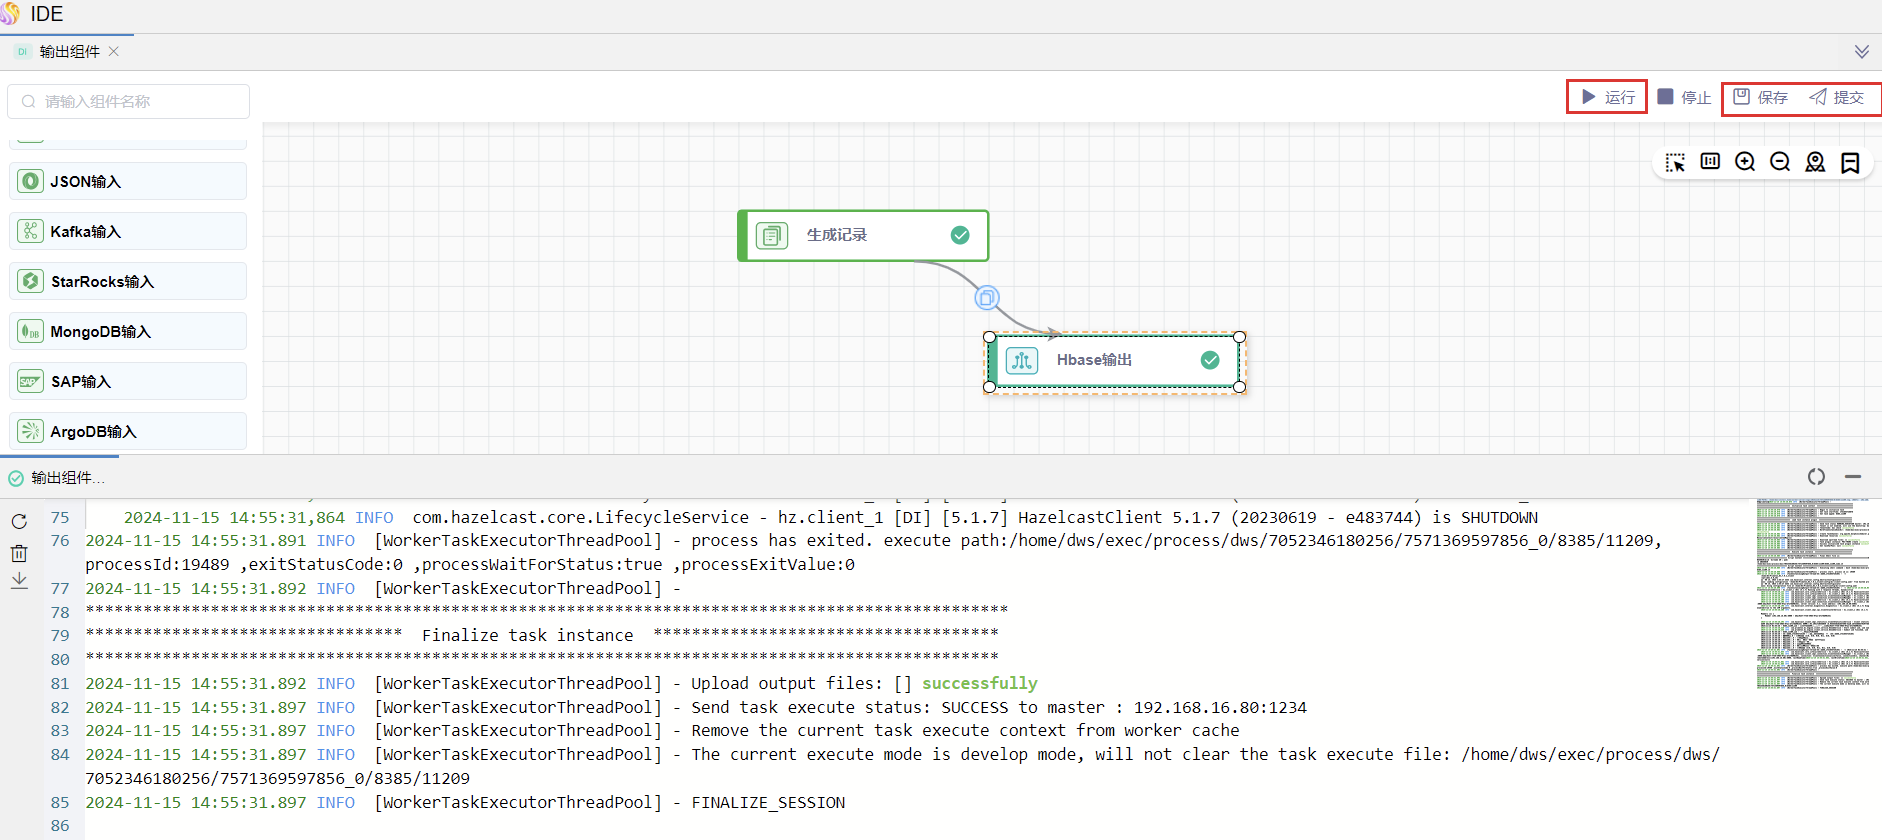
Task: Switch to the 输出组件 editor tab
Action: [69, 52]
